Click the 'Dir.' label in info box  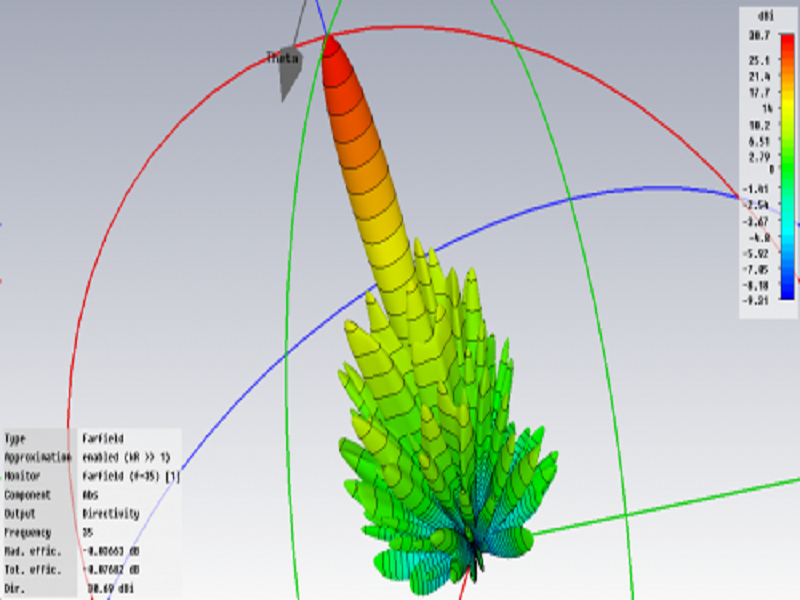15,589
